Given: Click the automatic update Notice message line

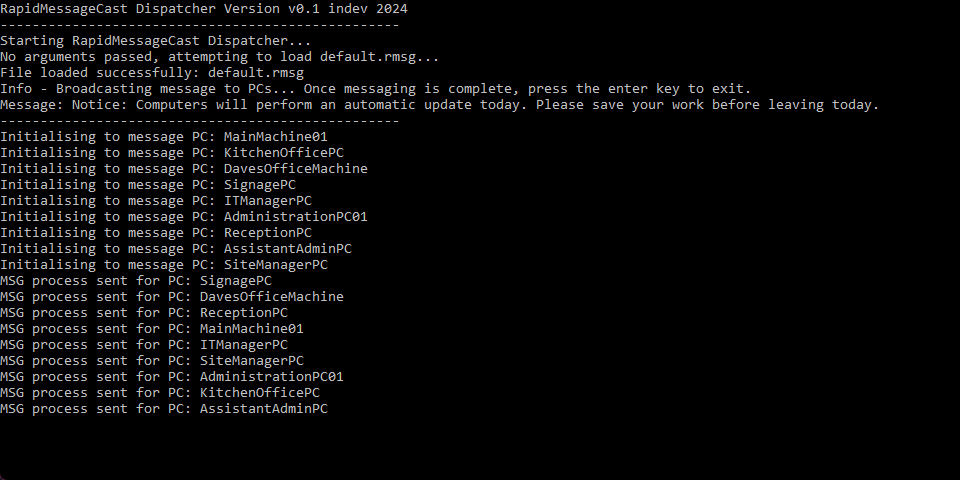Looking at the screenshot, I should [439, 105].
